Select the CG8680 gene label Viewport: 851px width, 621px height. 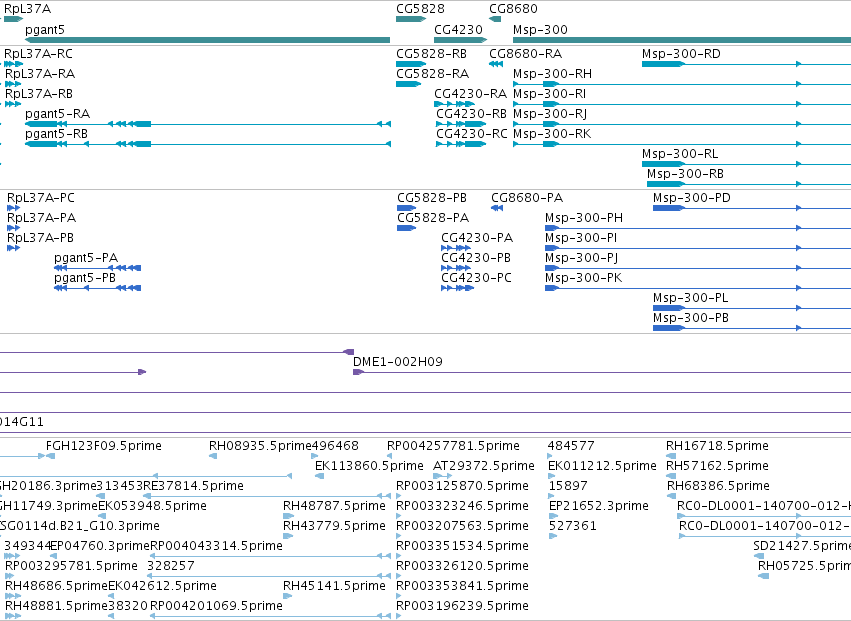[x=513, y=9]
